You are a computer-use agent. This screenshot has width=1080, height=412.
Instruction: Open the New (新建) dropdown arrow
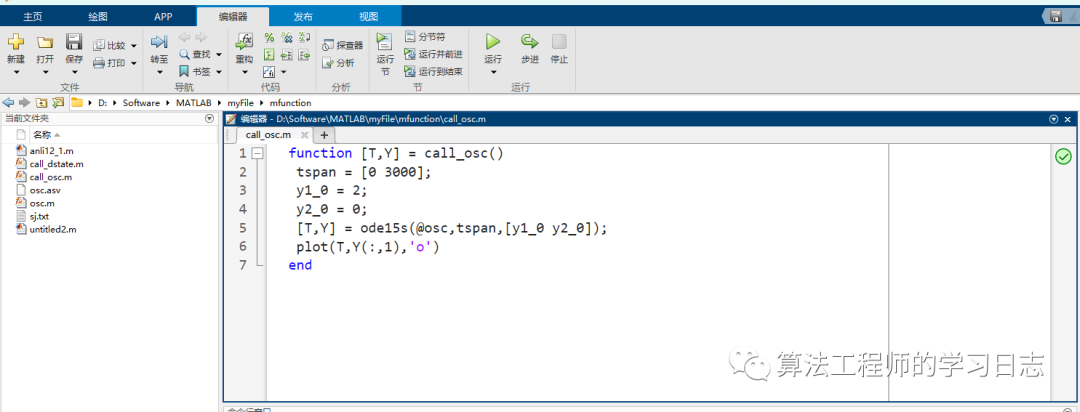point(16,72)
